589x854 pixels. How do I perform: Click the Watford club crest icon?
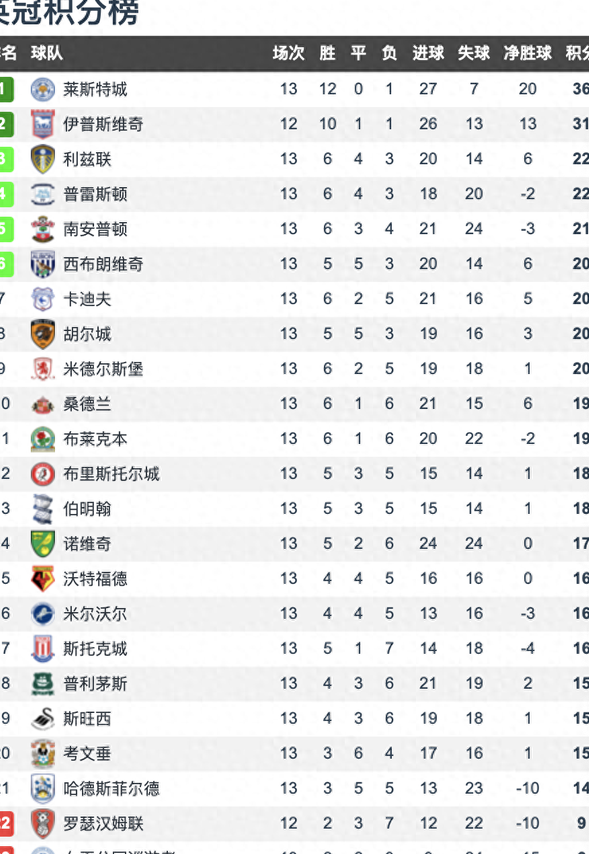pyautogui.click(x=42, y=578)
